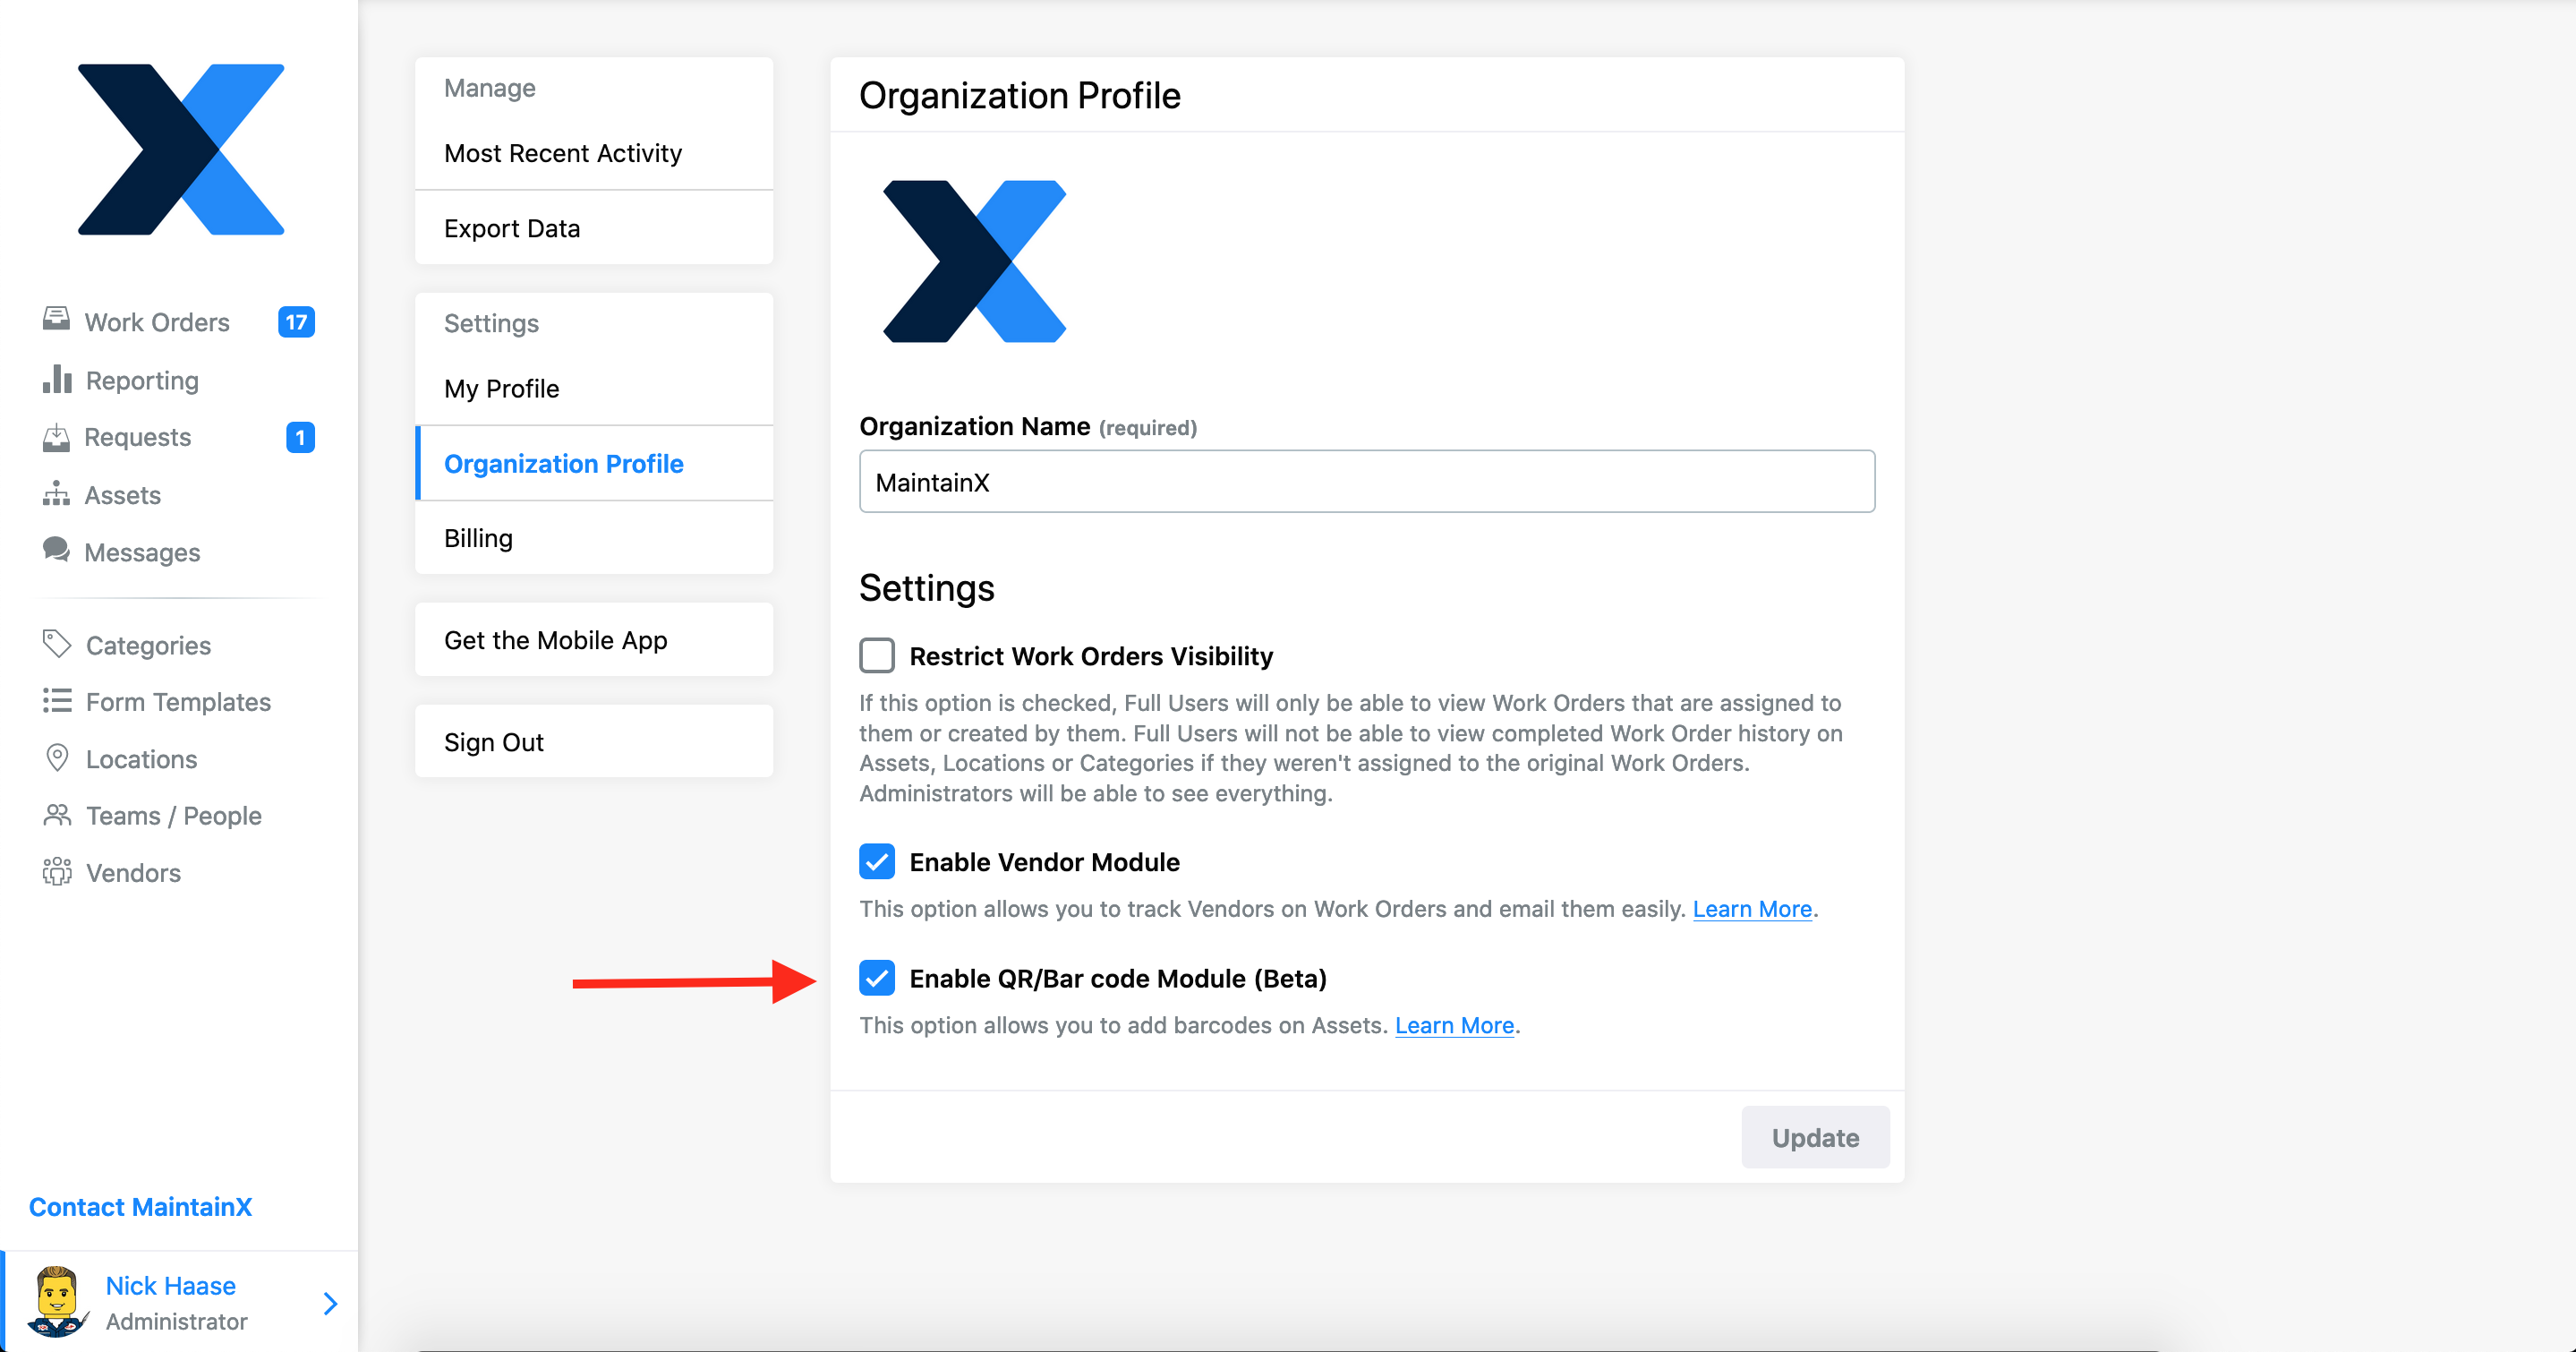Click the Enable QR/Bar code Module (Beta) label
Image resolution: width=2576 pixels, height=1352 pixels.
1118,978
